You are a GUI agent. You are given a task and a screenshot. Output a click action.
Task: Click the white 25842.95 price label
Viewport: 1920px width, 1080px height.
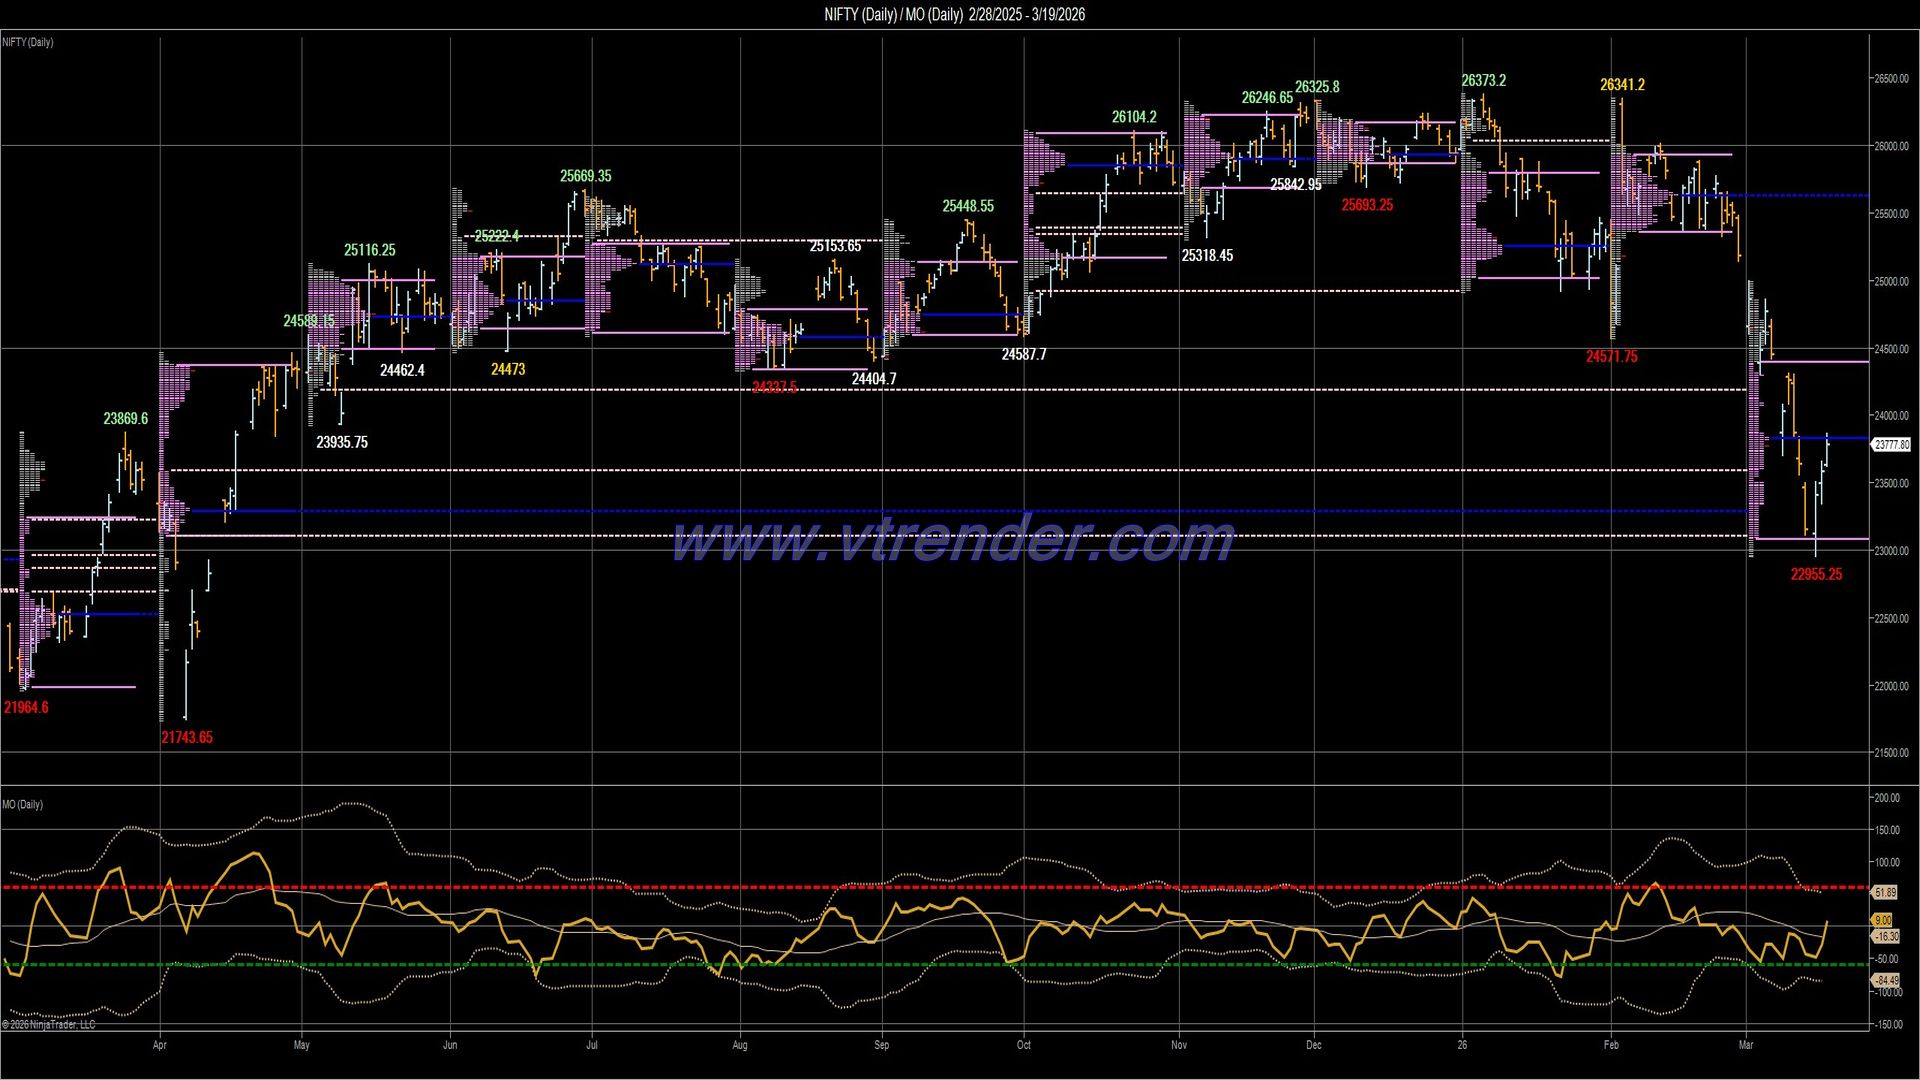tap(1295, 184)
